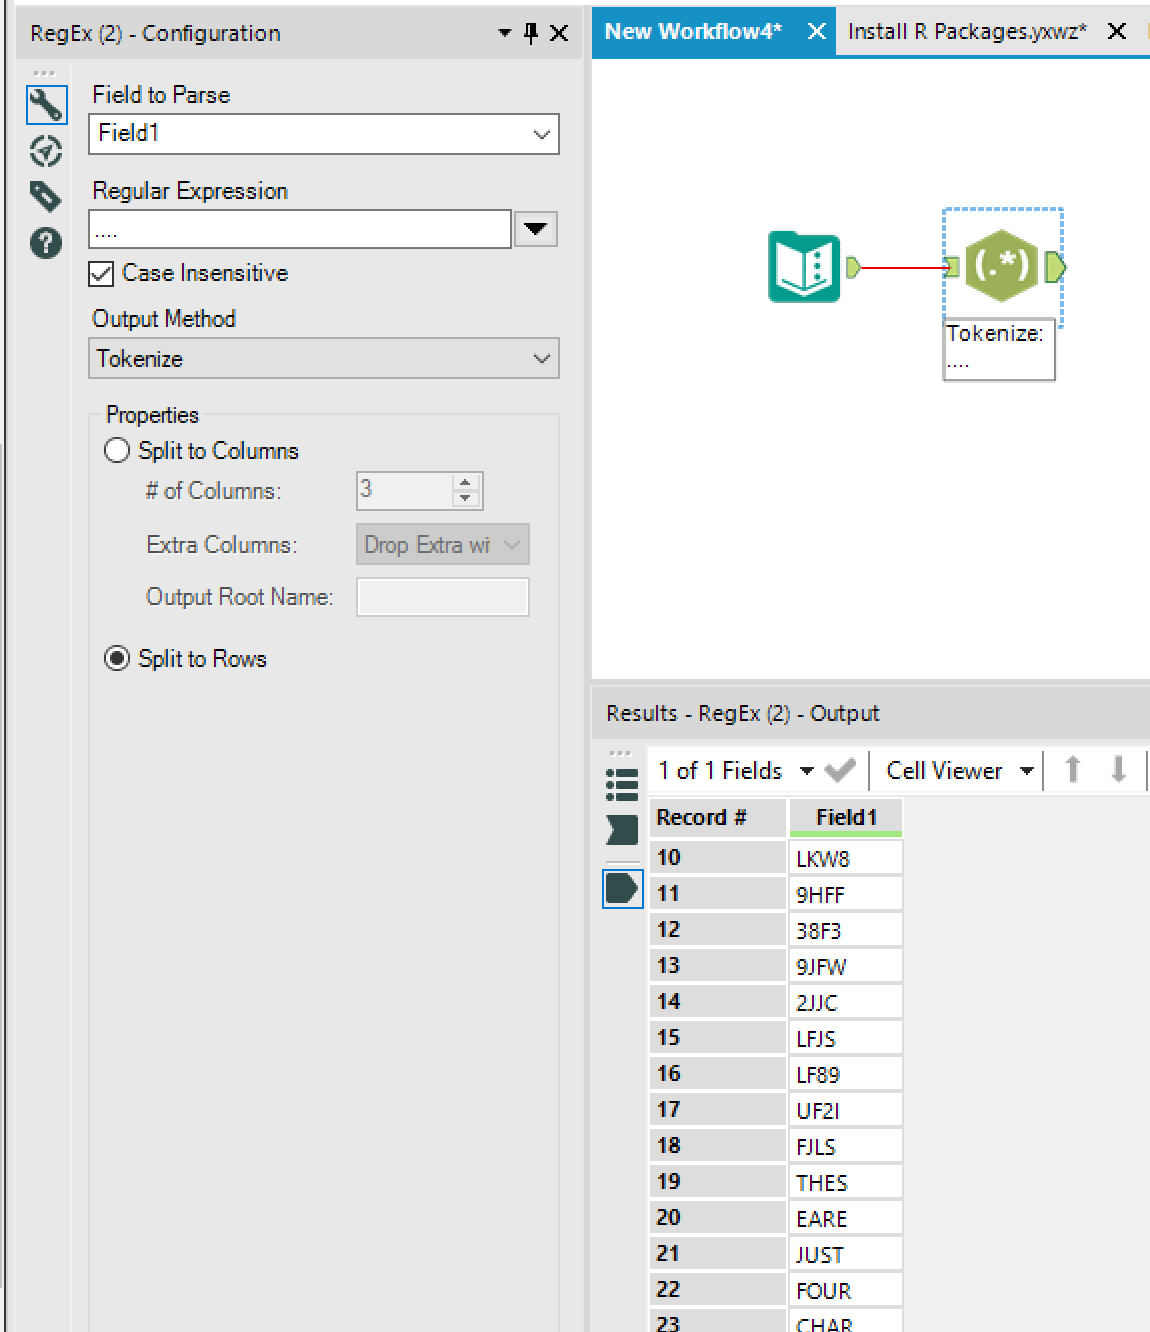Select the Split to Columns radio button
The height and width of the screenshot is (1332, 1150).
116,450
